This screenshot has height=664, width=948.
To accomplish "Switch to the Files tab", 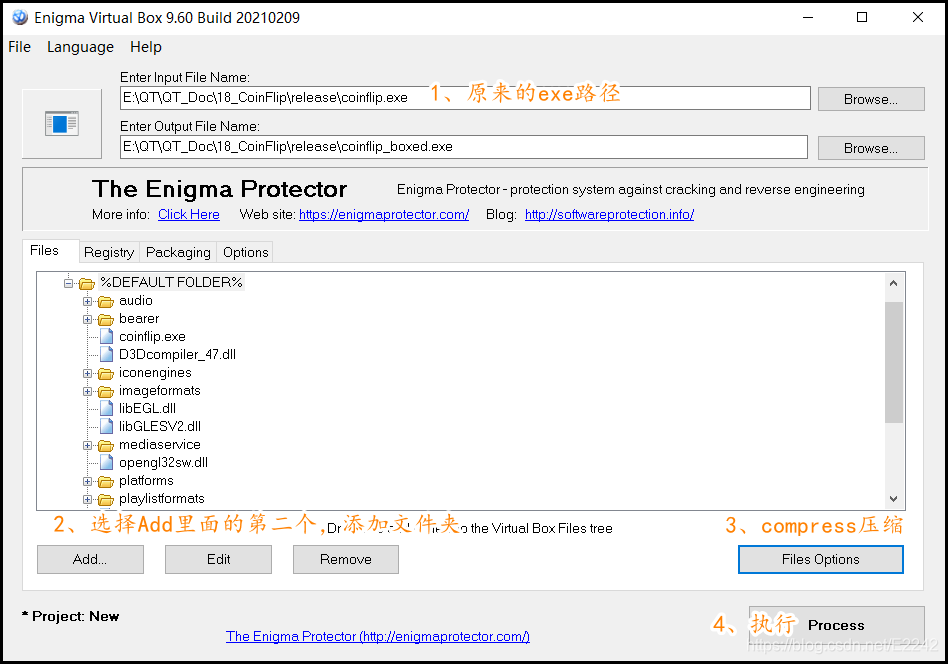I will pos(51,251).
